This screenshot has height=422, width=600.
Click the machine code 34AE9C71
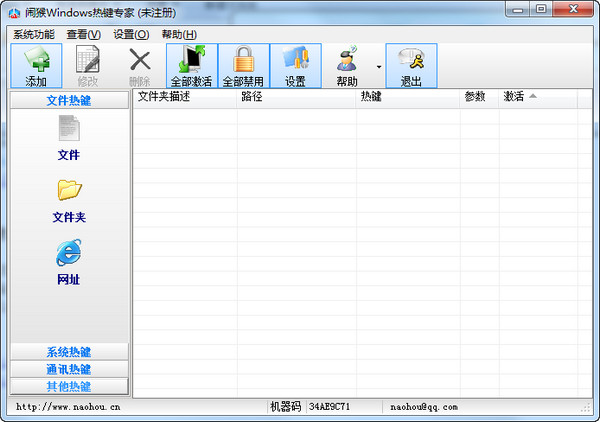pos(329,407)
